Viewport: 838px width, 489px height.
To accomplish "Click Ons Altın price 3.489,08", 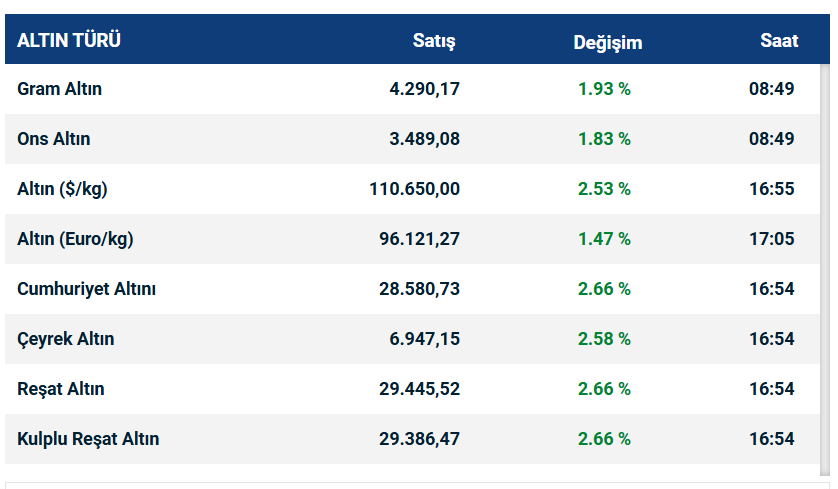I will coord(424,139).
